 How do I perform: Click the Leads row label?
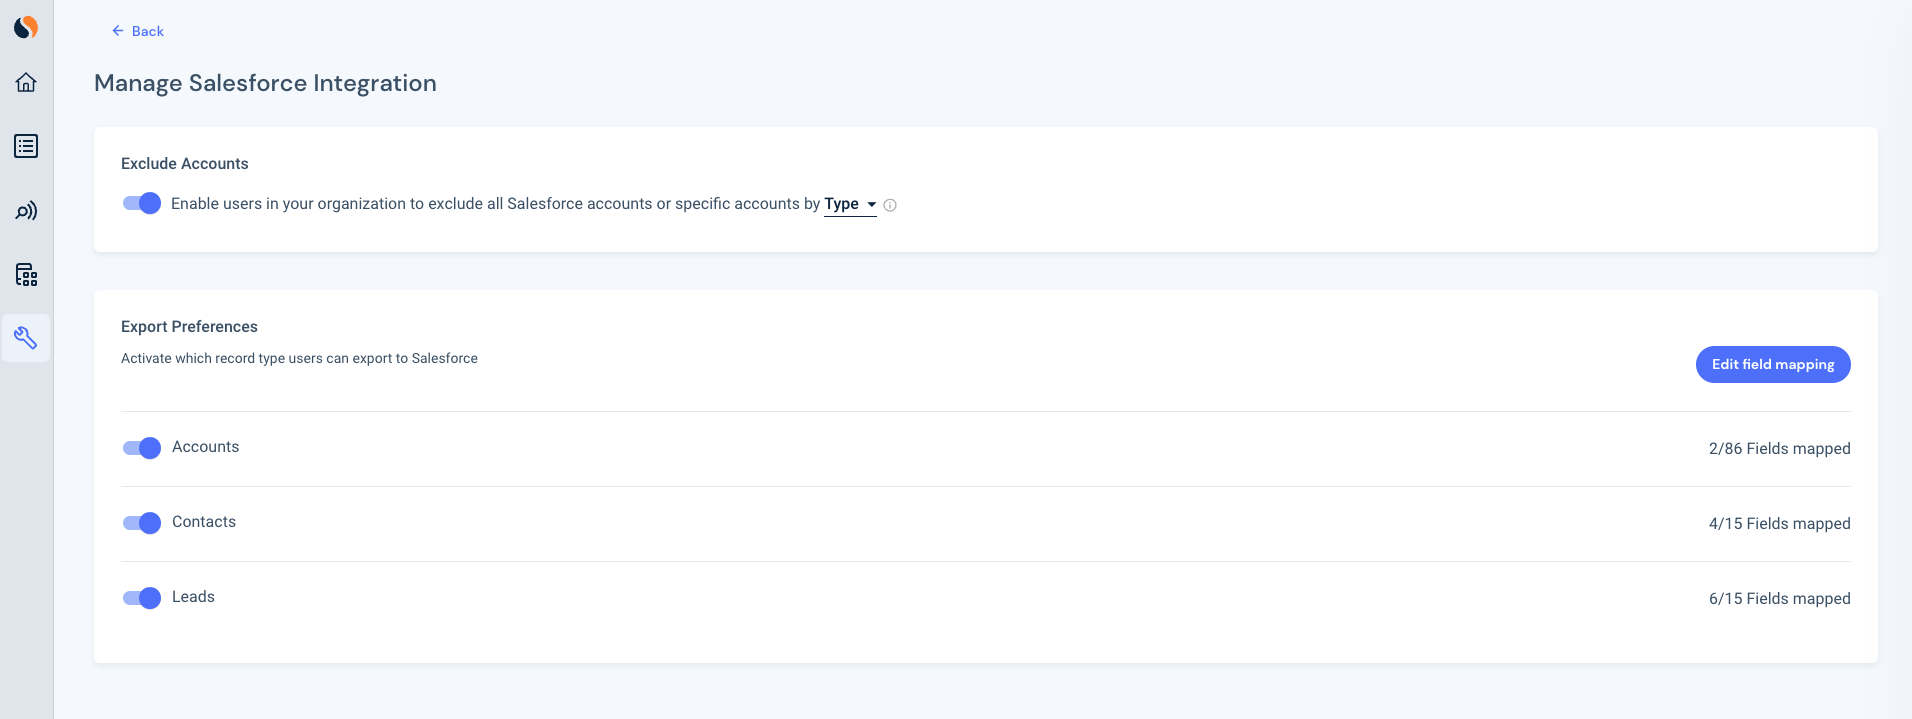pos(193,597)
